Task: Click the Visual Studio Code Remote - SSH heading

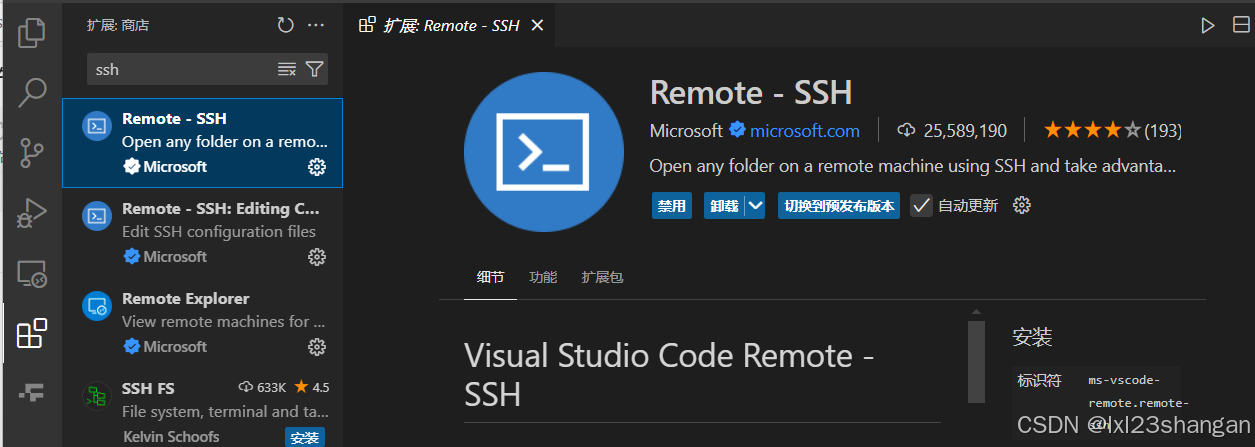Action: 671,375
